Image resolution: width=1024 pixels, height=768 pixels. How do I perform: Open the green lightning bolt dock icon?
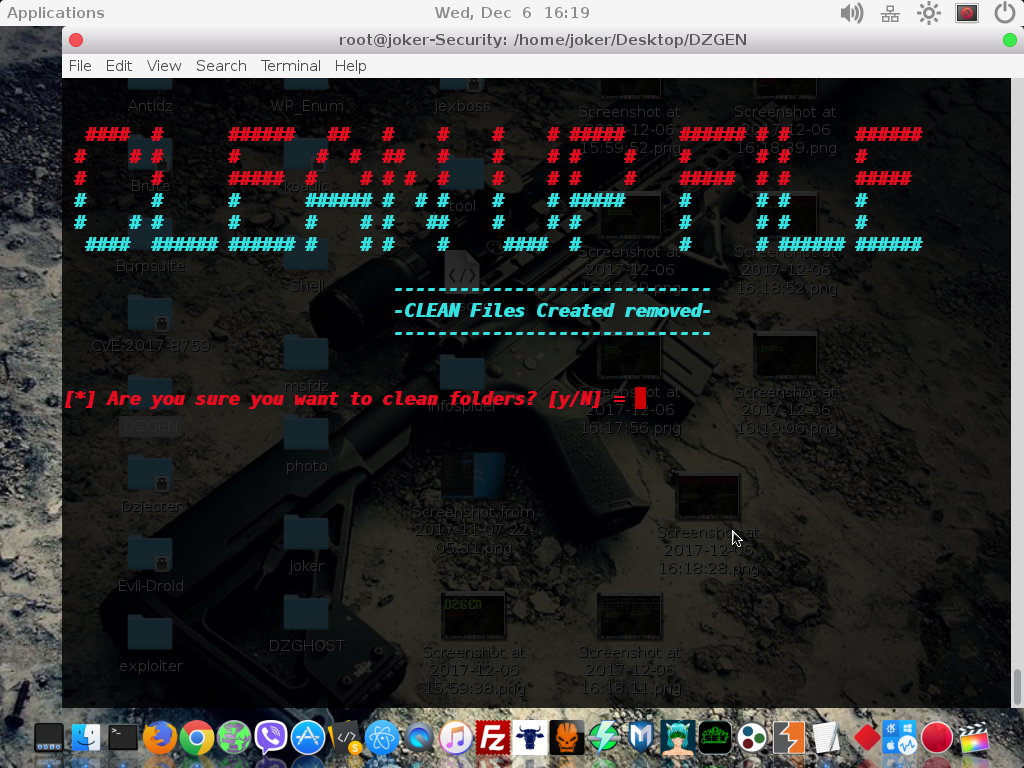(603, 738)
